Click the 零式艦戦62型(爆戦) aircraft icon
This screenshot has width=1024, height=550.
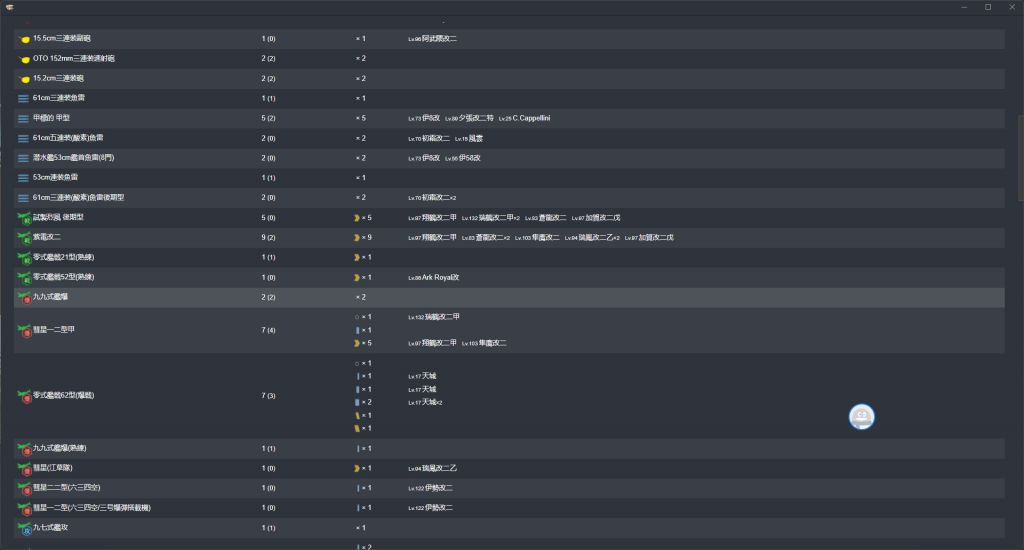[x=24, y=396]
